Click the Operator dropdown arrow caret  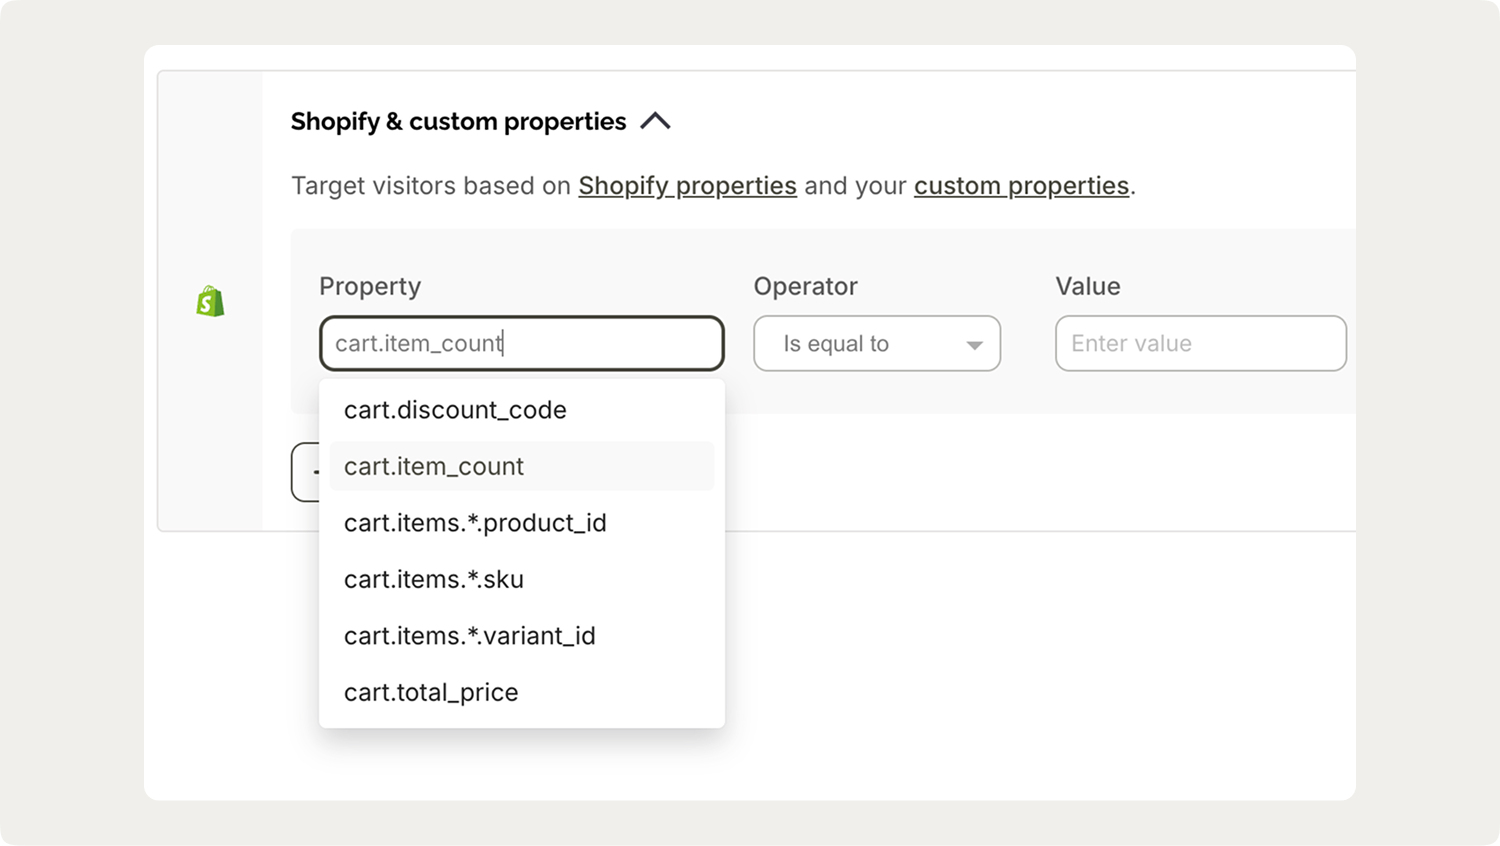coord(974,345)
